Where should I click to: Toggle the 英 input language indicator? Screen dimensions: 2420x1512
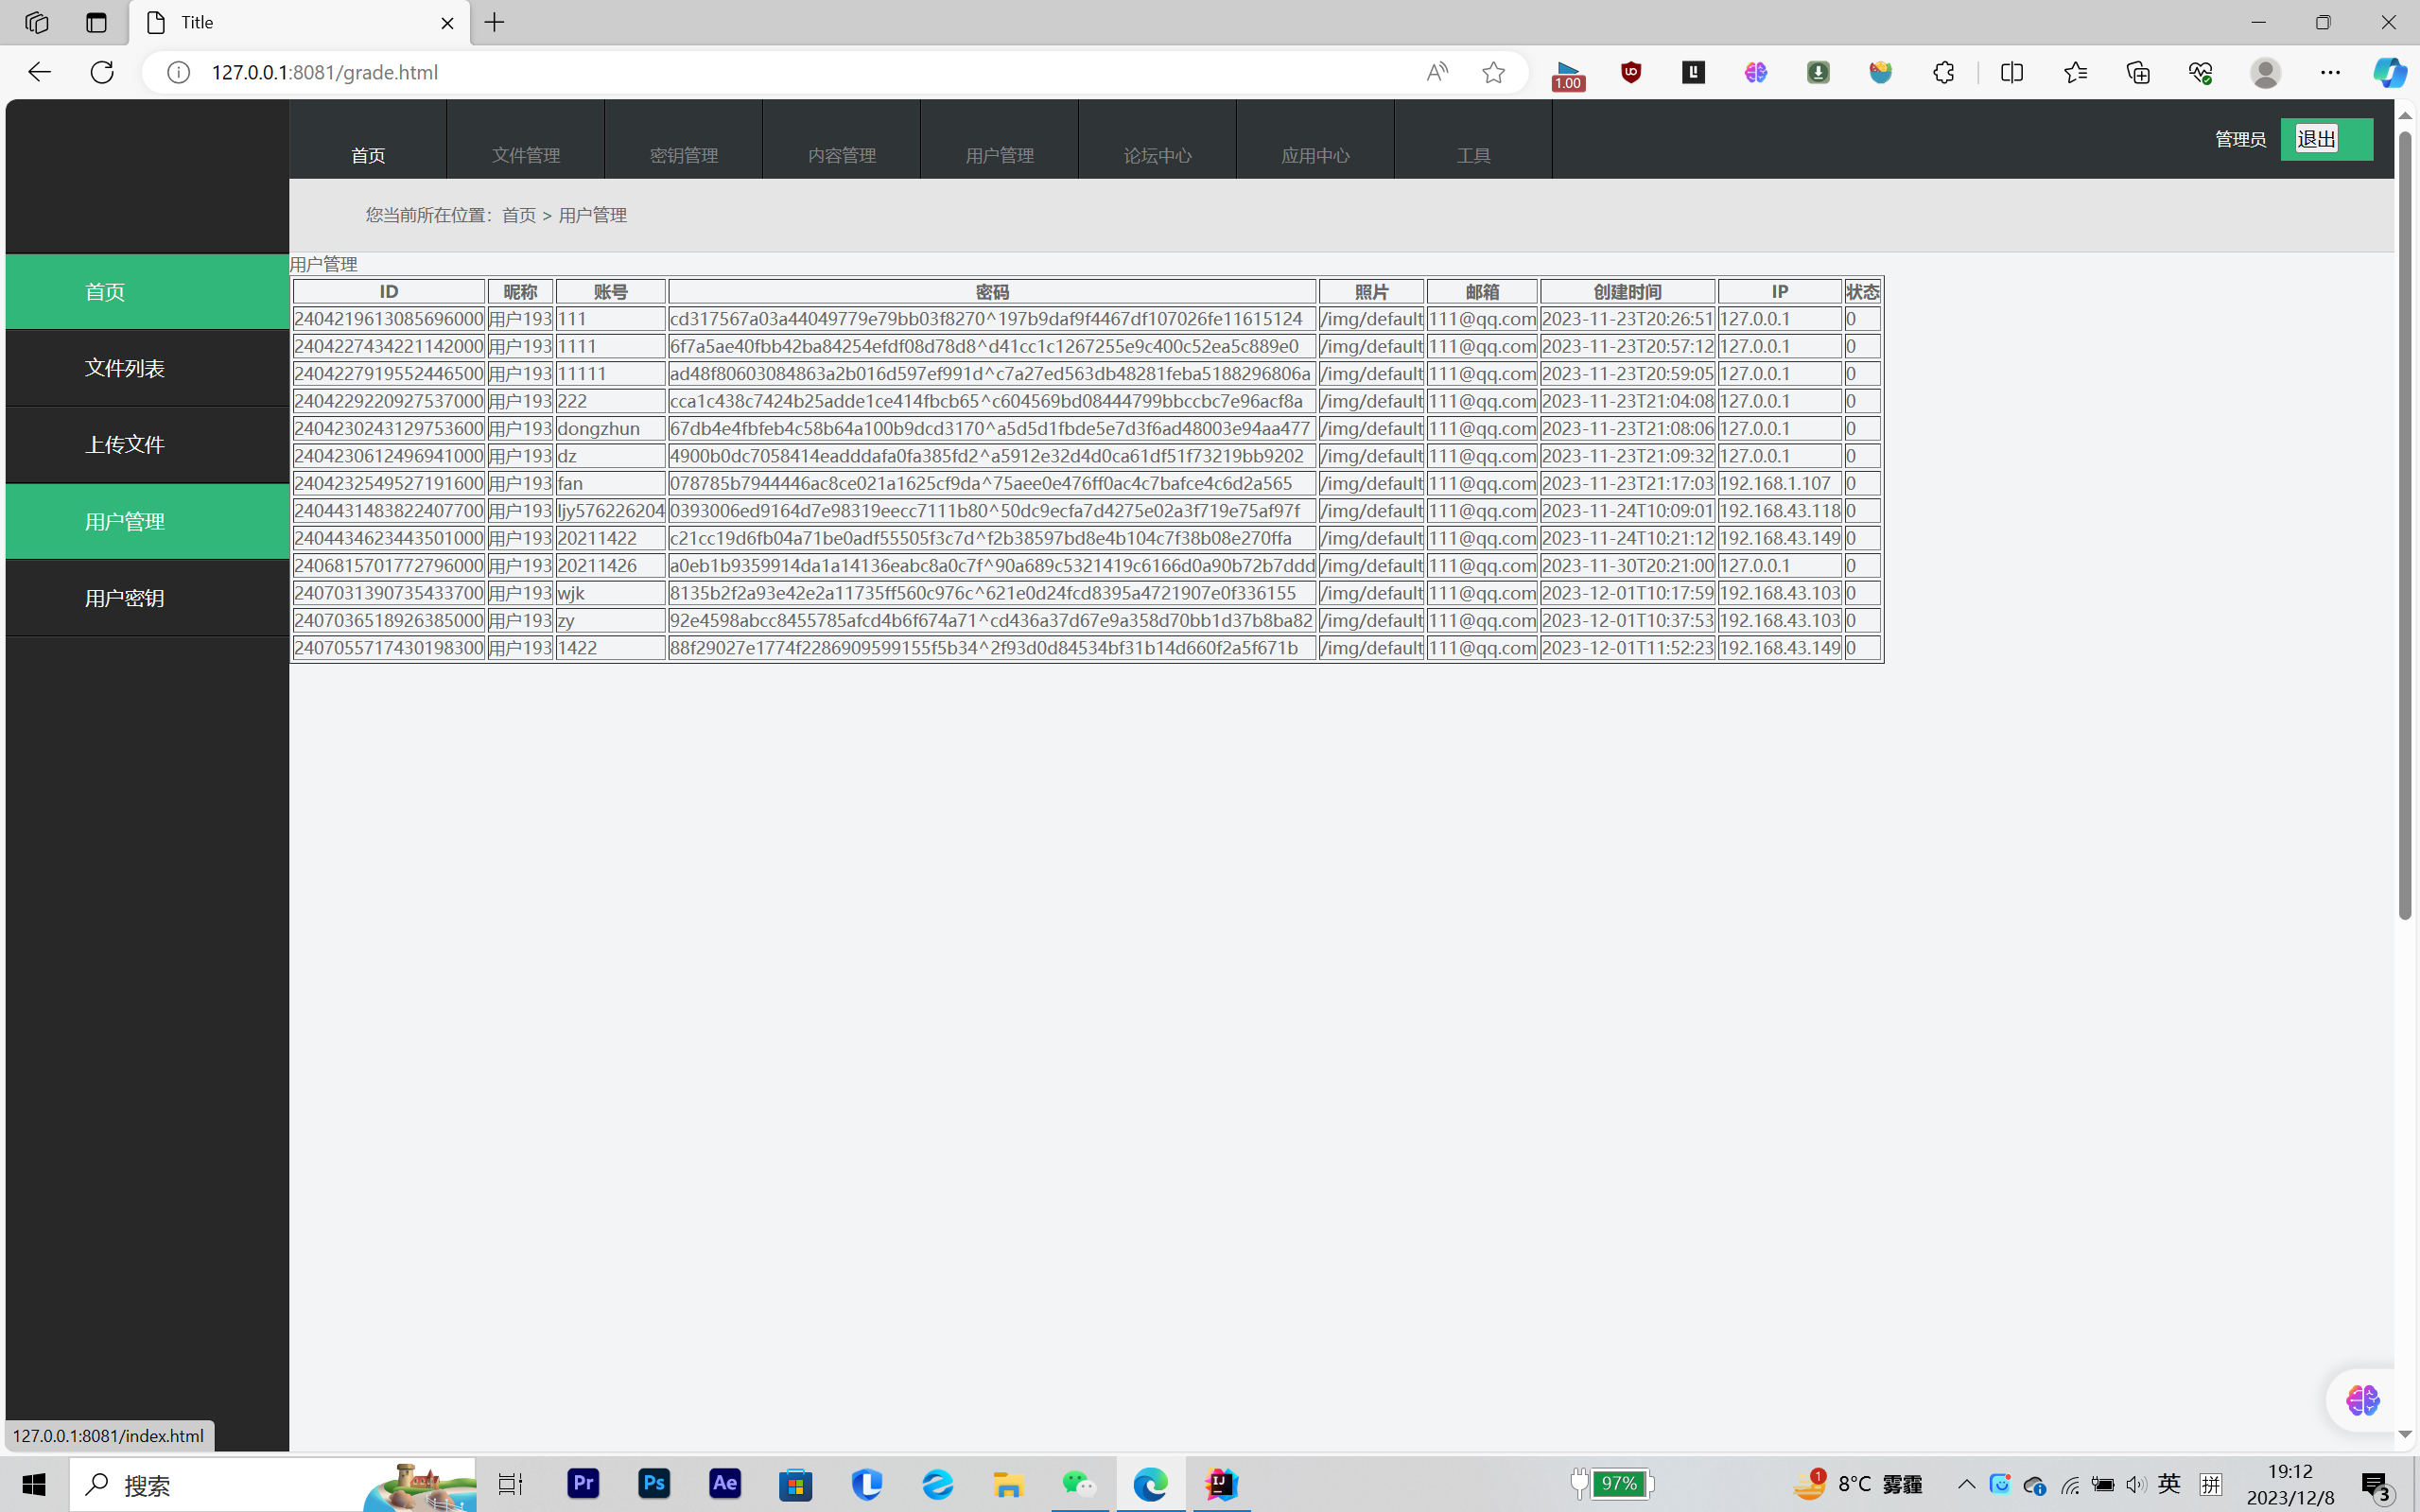click(x=2169, y=1484)
